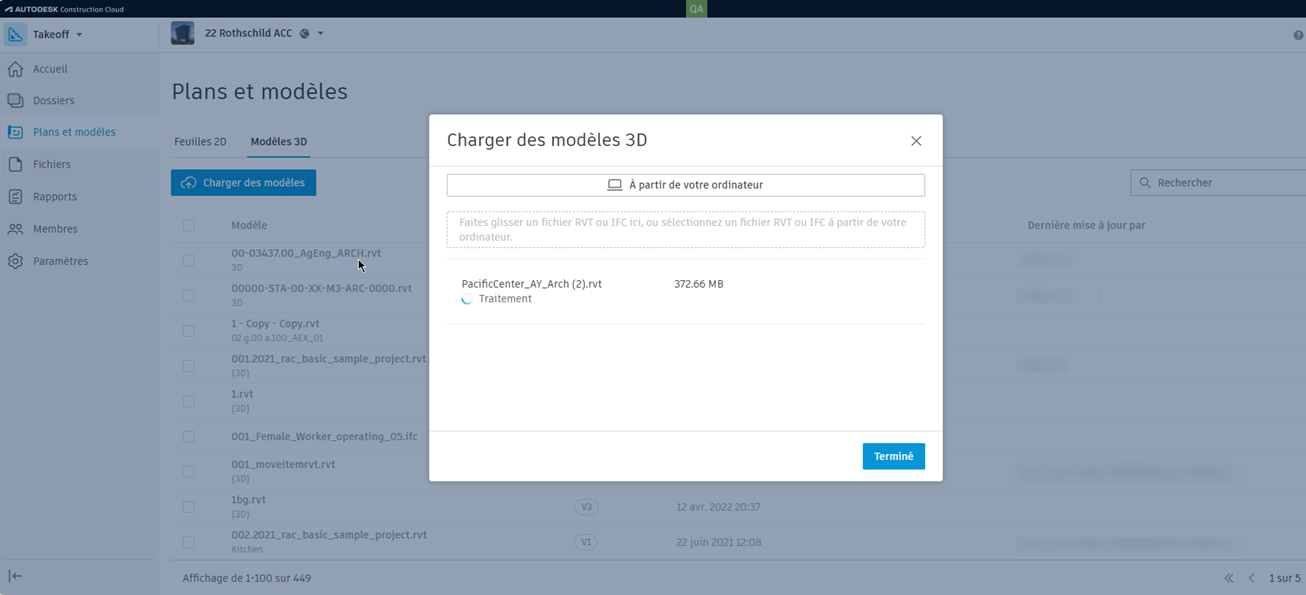1306x595 pixels.
Task: Select the checkbox next to 001_Female_Worker_operating_05.ifc
Action: coord(189,436)
